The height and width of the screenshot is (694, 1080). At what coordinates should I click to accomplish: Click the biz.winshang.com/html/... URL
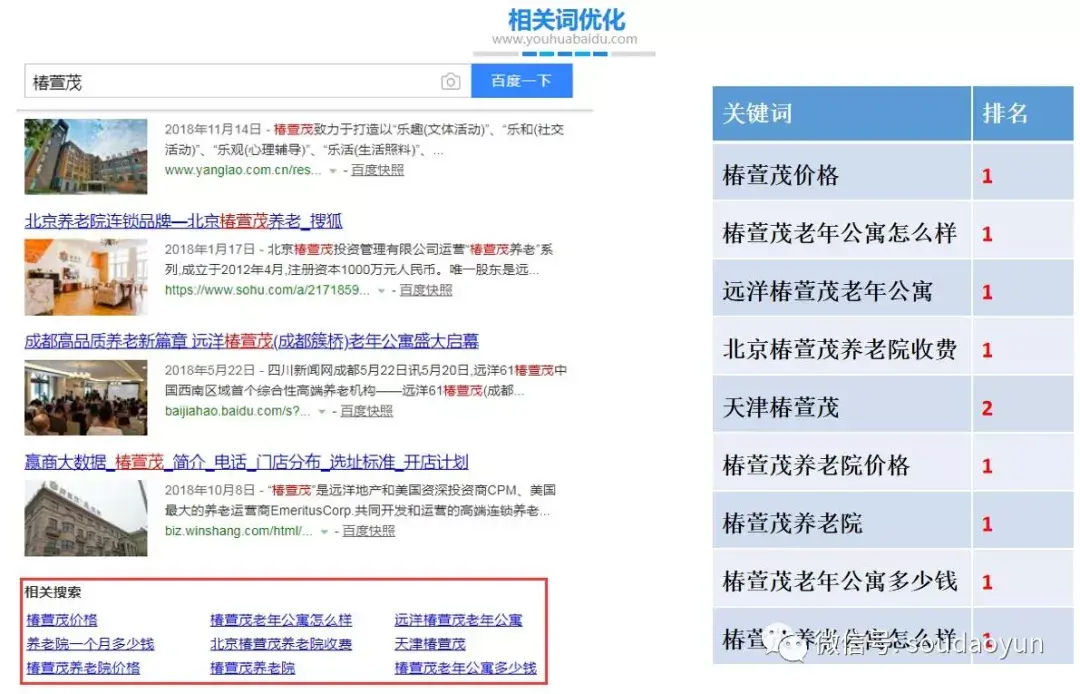[238, 531]
